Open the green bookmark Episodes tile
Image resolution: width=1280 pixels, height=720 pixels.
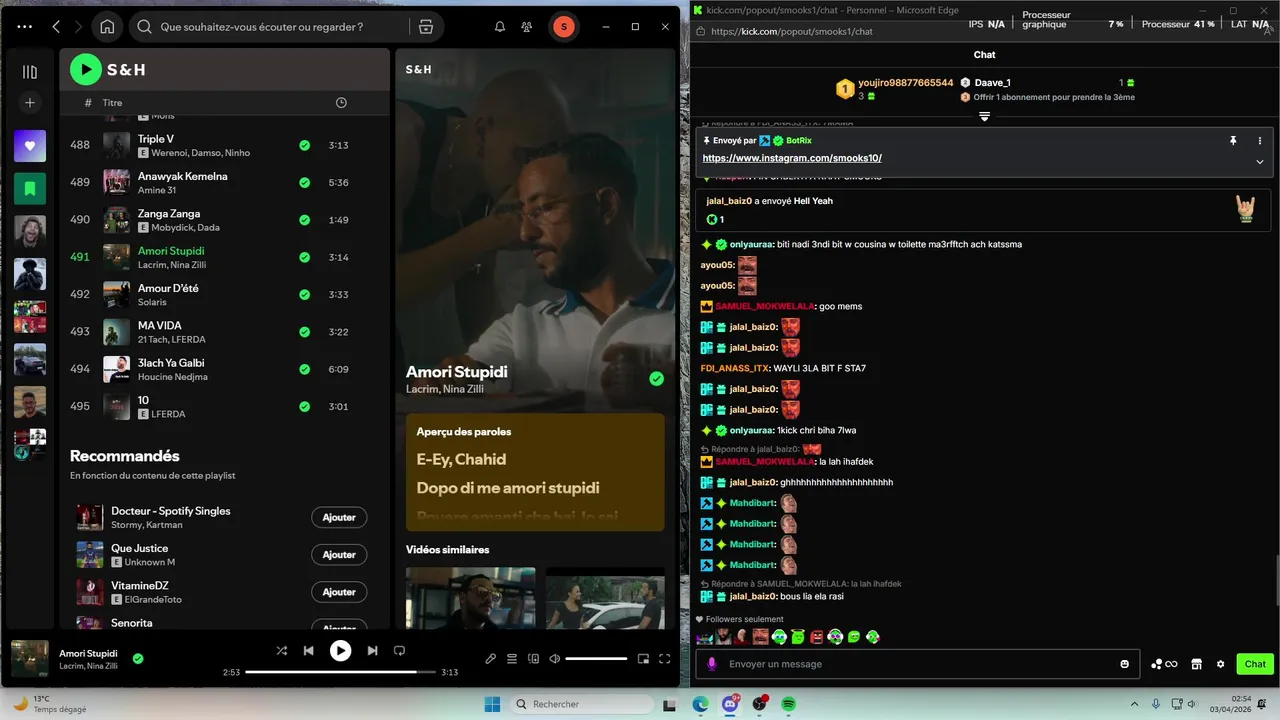pyautogui.click(x=30, y=188)
